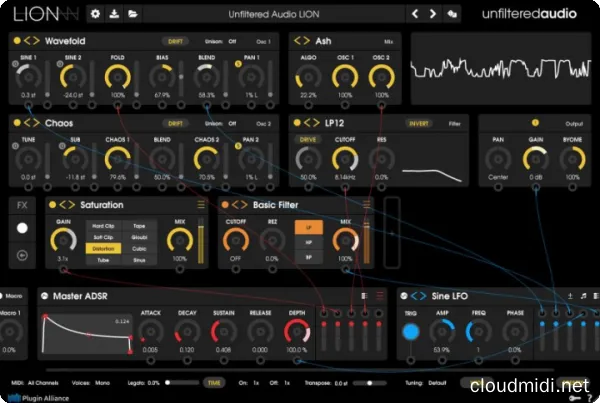Toggle DRIFT on the Chaos oscillator
Image resolution: width=600 pixels, height=403 pixels.
click(x=176, y=123)
